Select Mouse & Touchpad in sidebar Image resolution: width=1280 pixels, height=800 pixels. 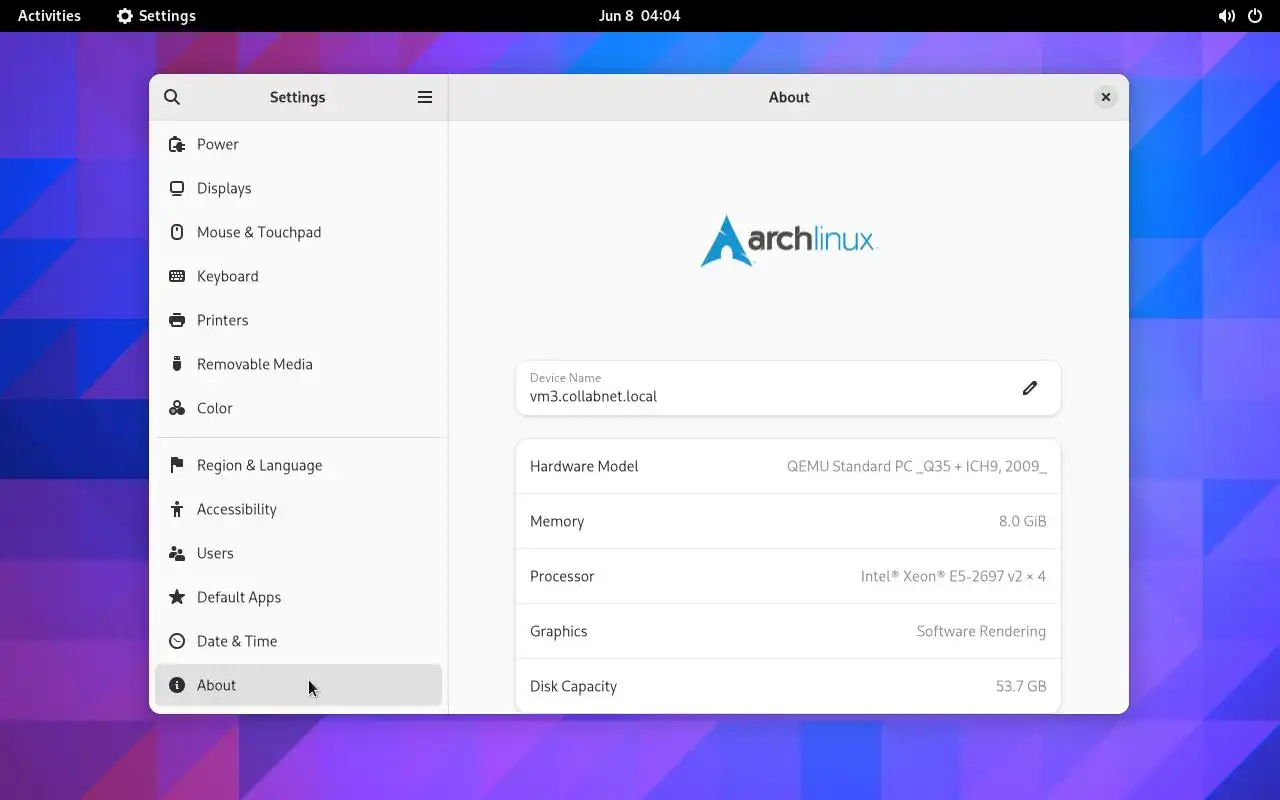(x=298, y=232)
